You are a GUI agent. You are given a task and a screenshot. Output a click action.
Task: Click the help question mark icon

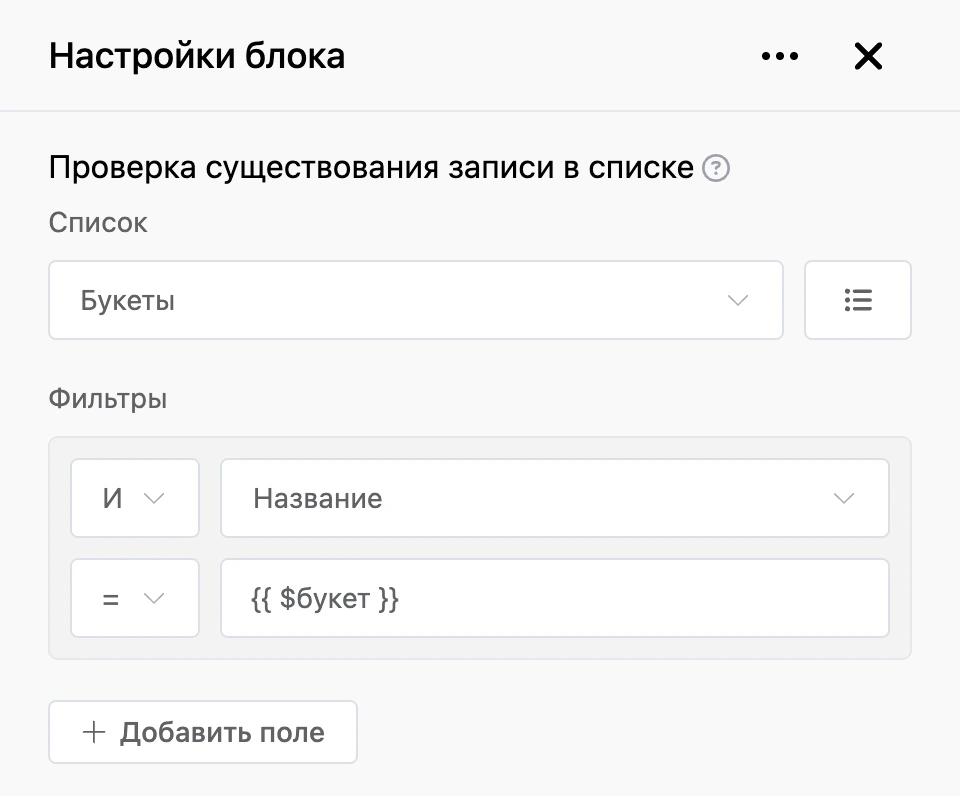click(716, 168)
